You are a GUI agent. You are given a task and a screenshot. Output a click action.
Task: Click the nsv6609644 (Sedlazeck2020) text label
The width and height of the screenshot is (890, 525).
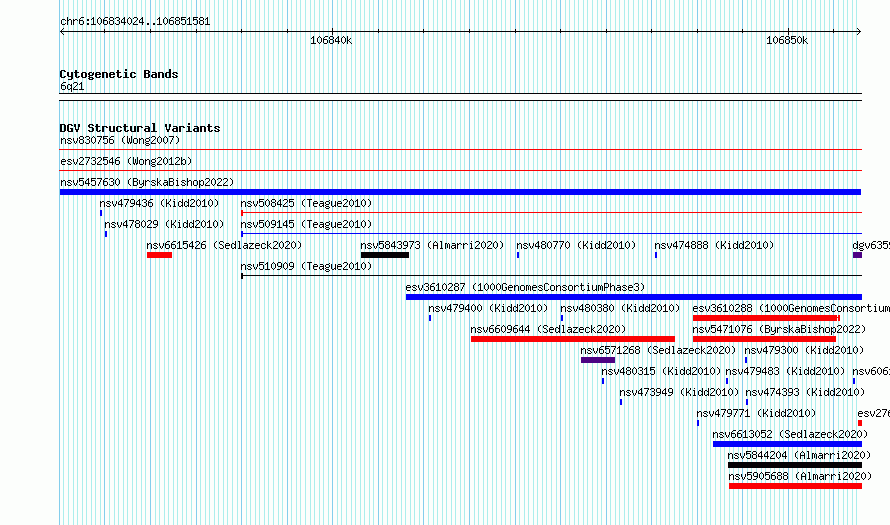548,329
